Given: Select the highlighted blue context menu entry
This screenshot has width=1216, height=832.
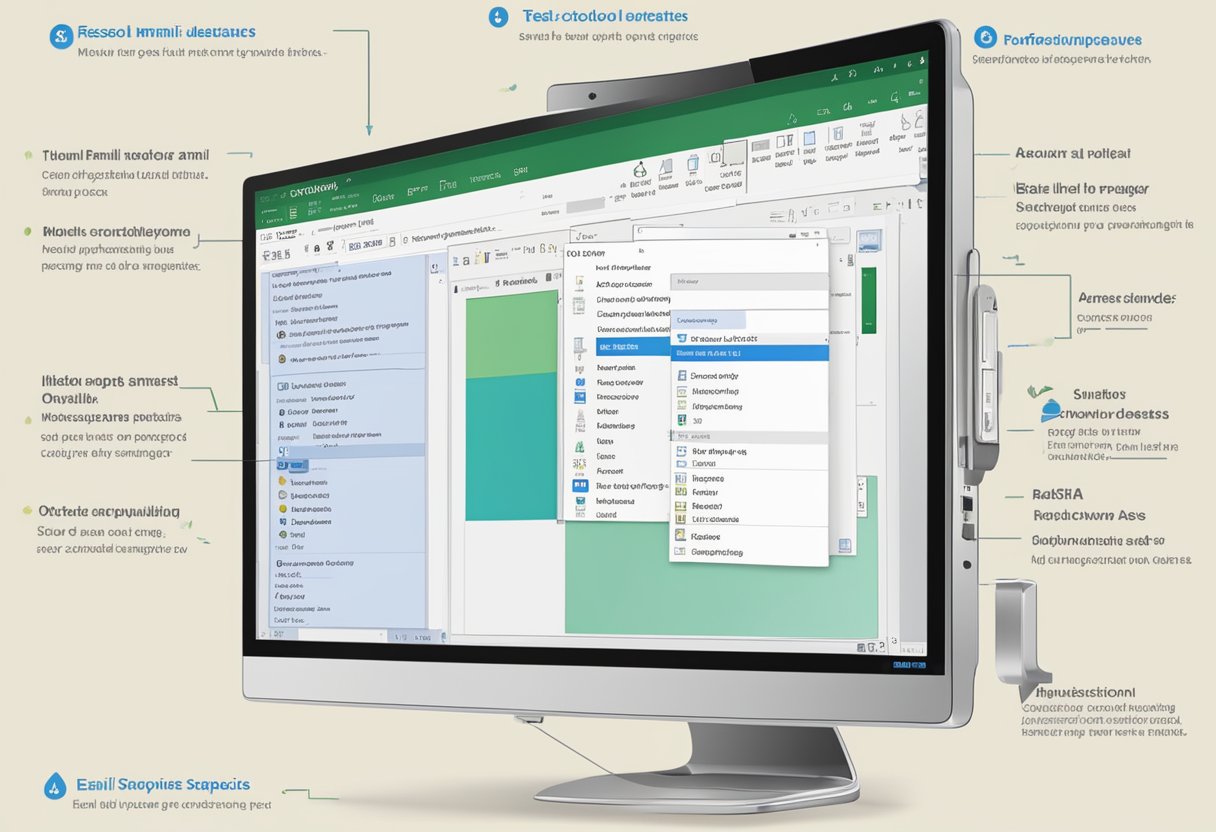Looking at the screenshot, I should tap(618, 346).
